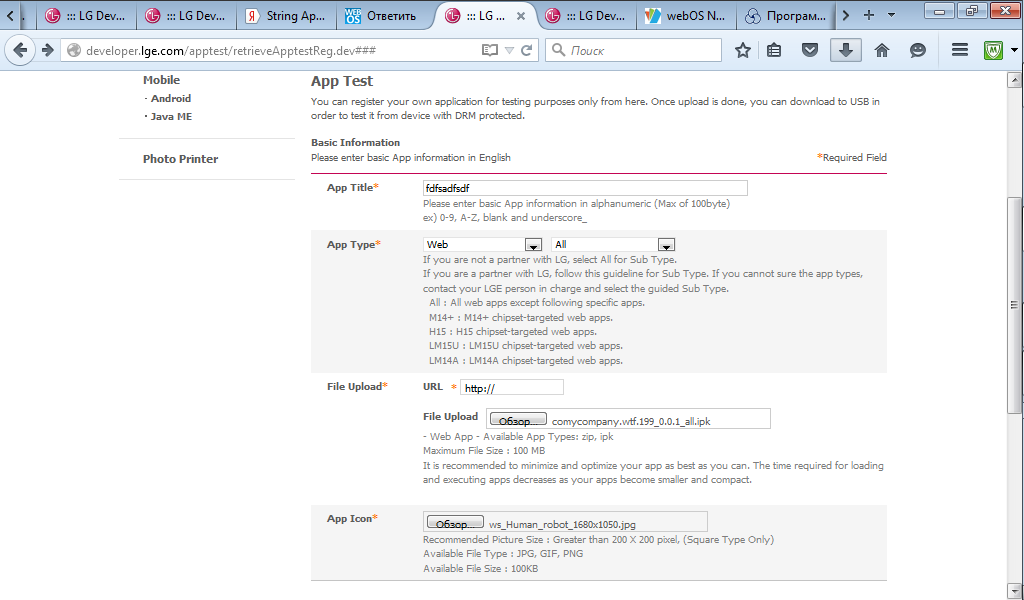Open the bookmarks list icon
Viewport: 1024px width, 600px height.
point(774,50)
